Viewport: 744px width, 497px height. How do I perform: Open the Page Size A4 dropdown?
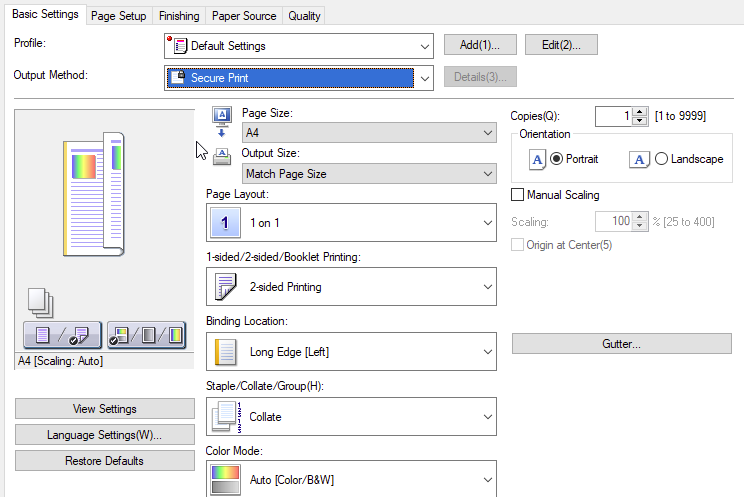pos(369,132)
